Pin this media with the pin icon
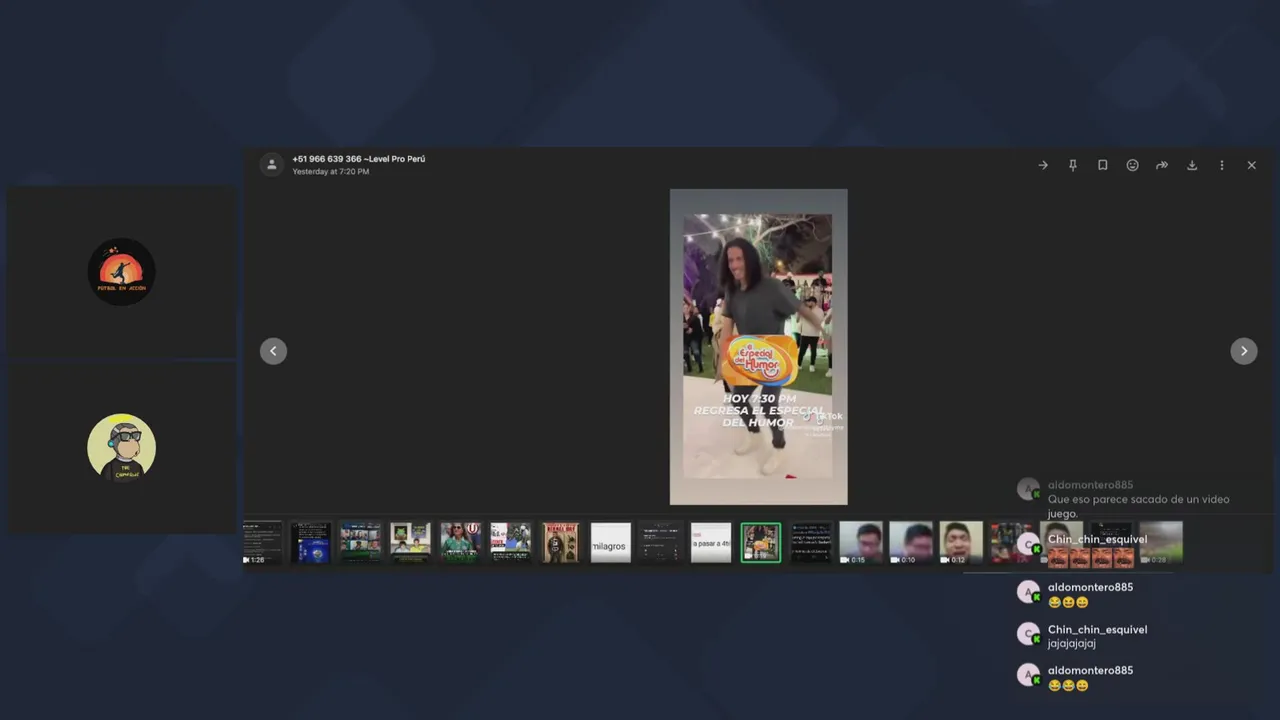Screen dimensions: 1280x720 pos(1073,165)
